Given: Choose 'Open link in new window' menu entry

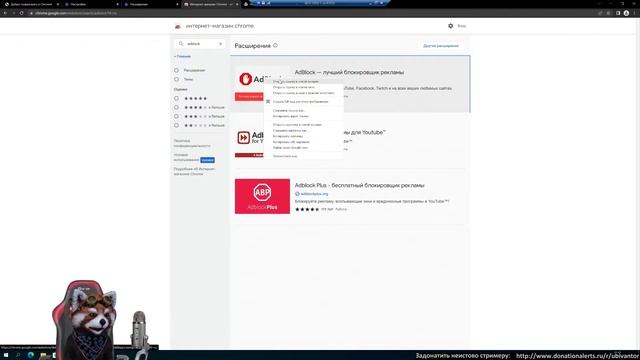Looking at the screenshot, I should (x=304, y=87).
